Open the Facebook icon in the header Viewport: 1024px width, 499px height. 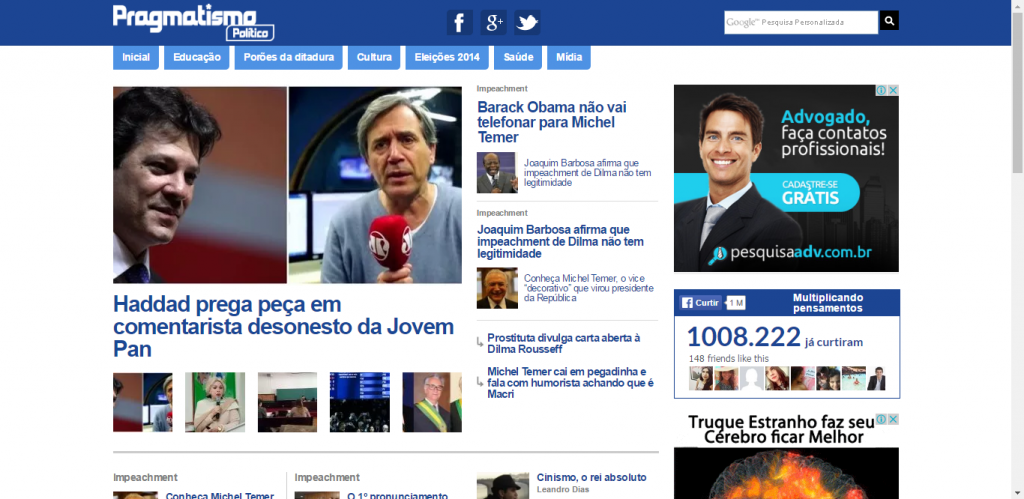[x=459, y=23]
